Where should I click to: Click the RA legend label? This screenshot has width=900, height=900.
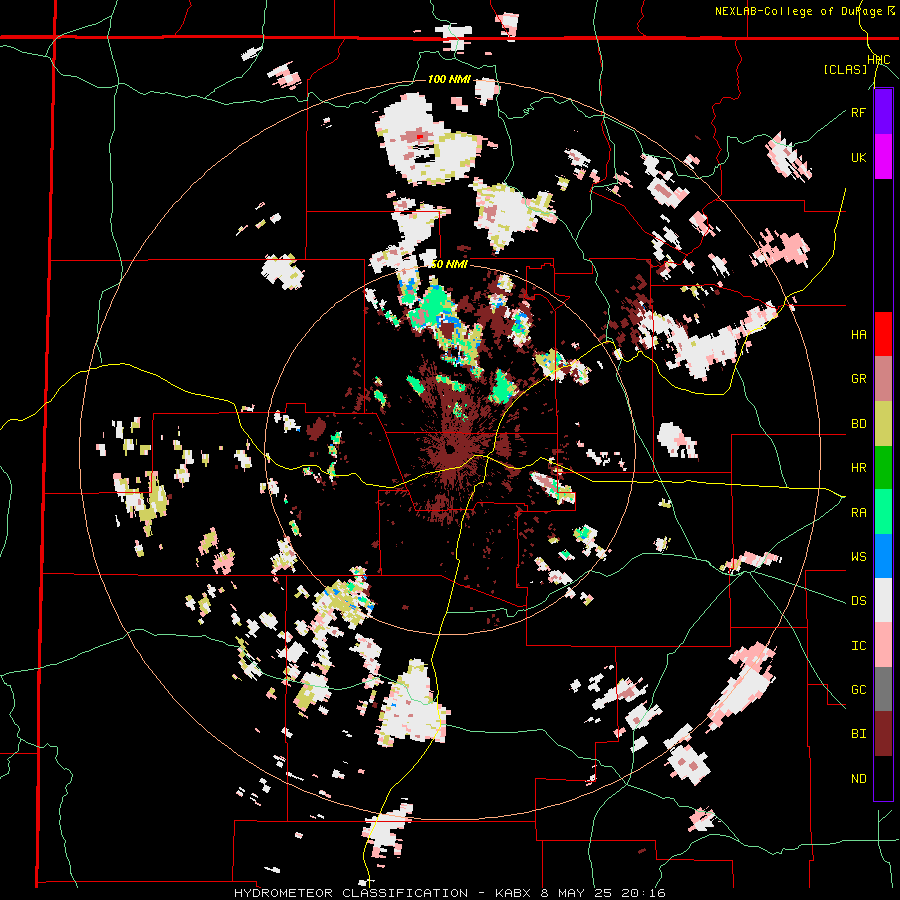pyautogui.click(x=858, y=513)
